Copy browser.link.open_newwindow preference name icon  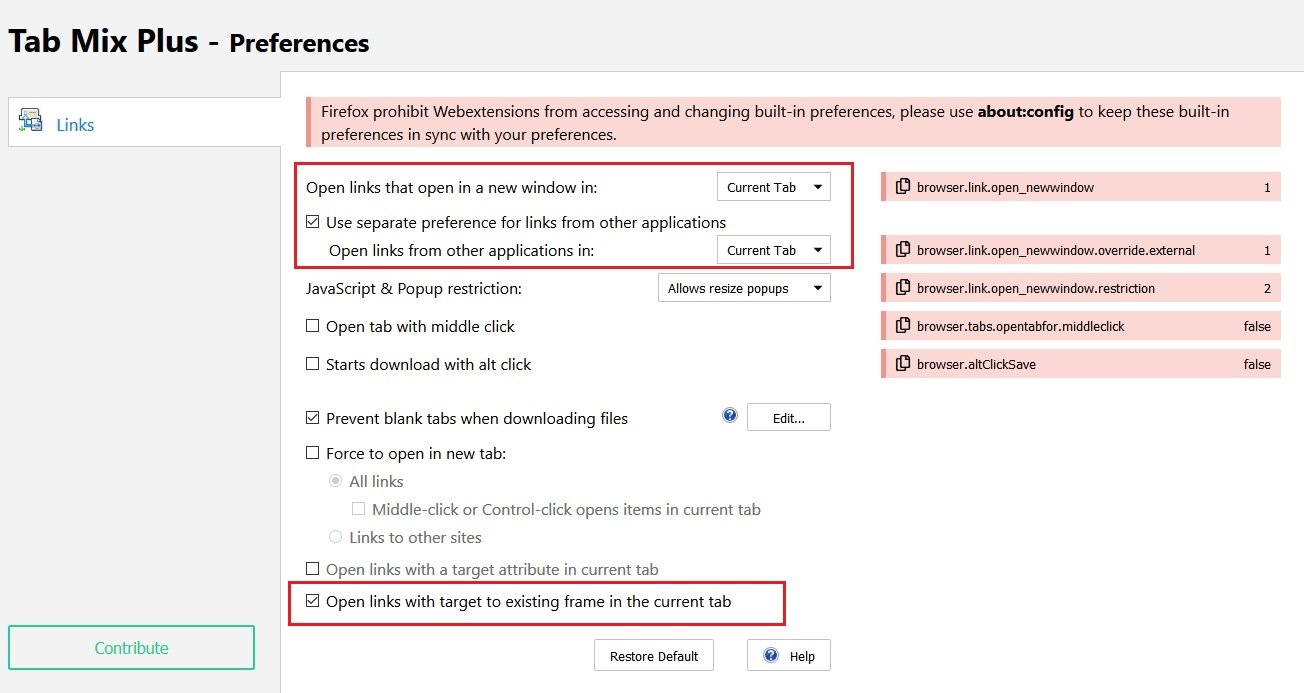pyautogui.click(x=903, y=187)
